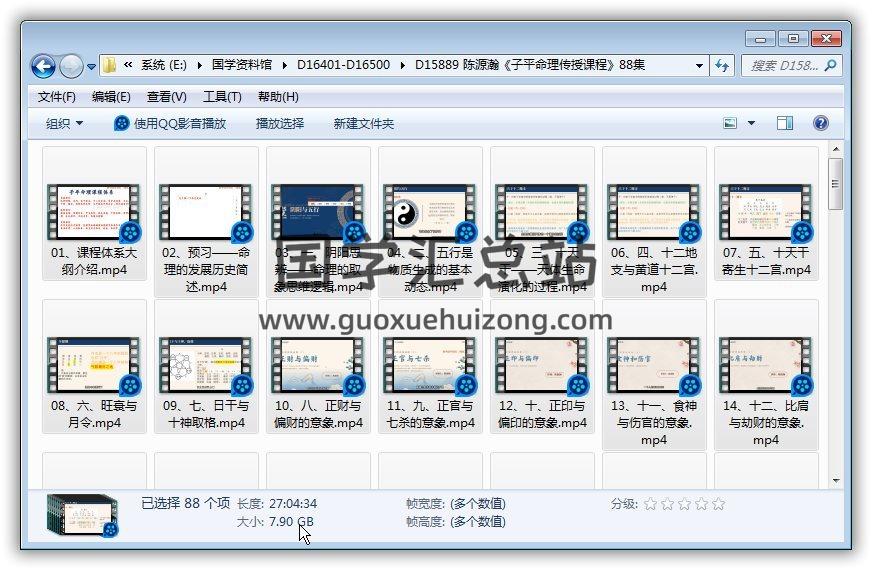Select video 13、十一、食神与伤官的意象.mp4
The width and height of the screenshot is (872, 570).
tap(654, 375)
